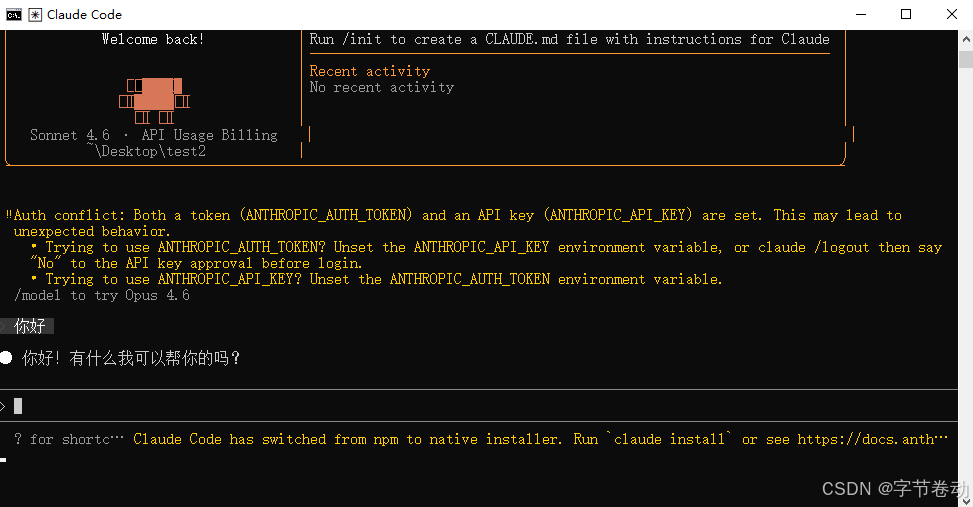The width and height of the screenshot is (973, 507).
Task: Maximize the Claude Code window
Action: 906,14
